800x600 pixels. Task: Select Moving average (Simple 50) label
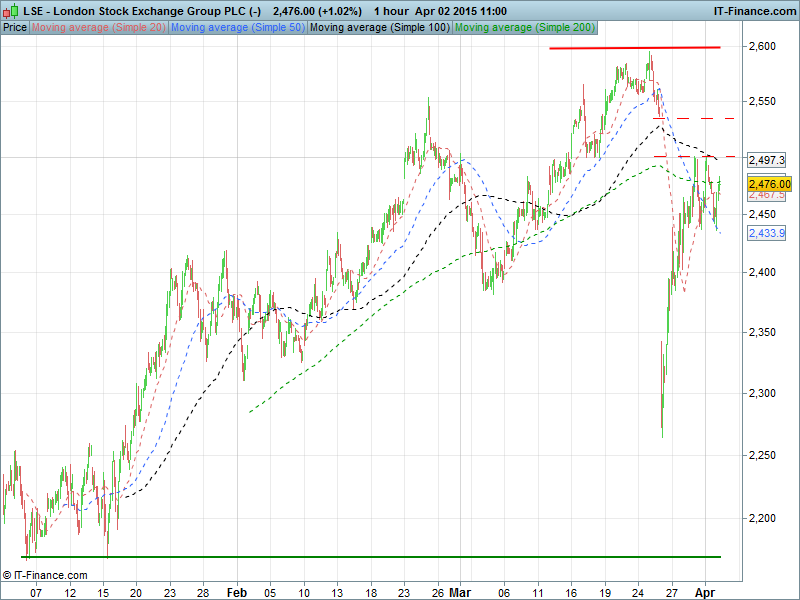pyautogui.click(x=238, y=27)
